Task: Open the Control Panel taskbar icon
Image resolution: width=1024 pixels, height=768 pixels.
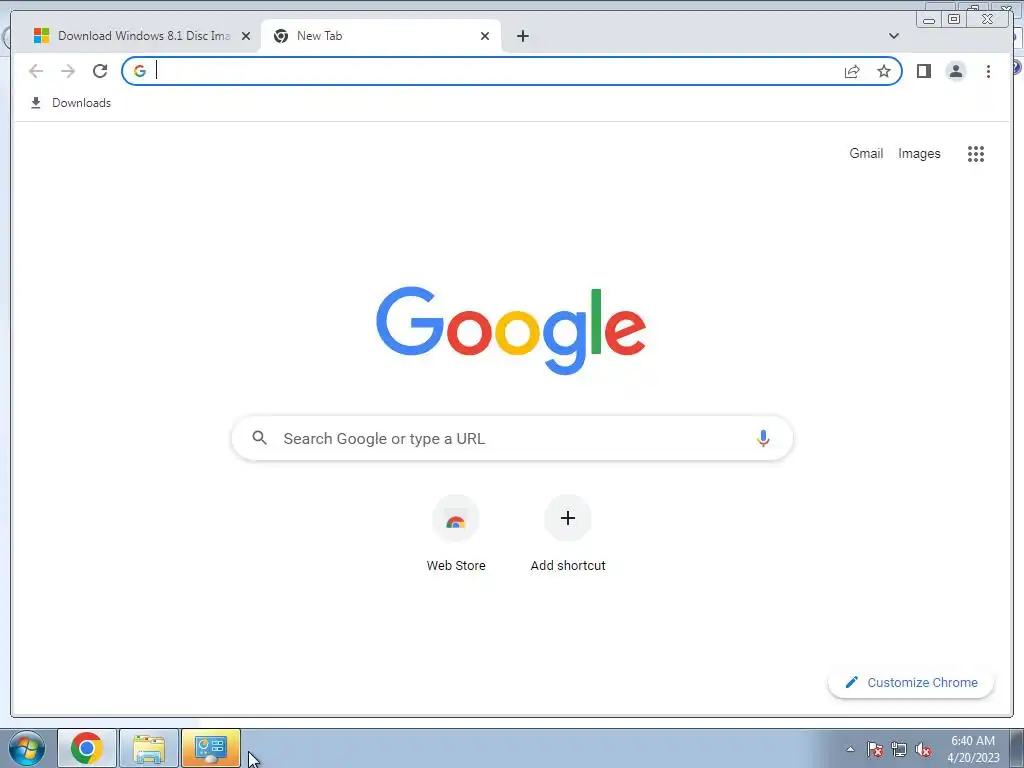Action: click(x=211, y=748)
